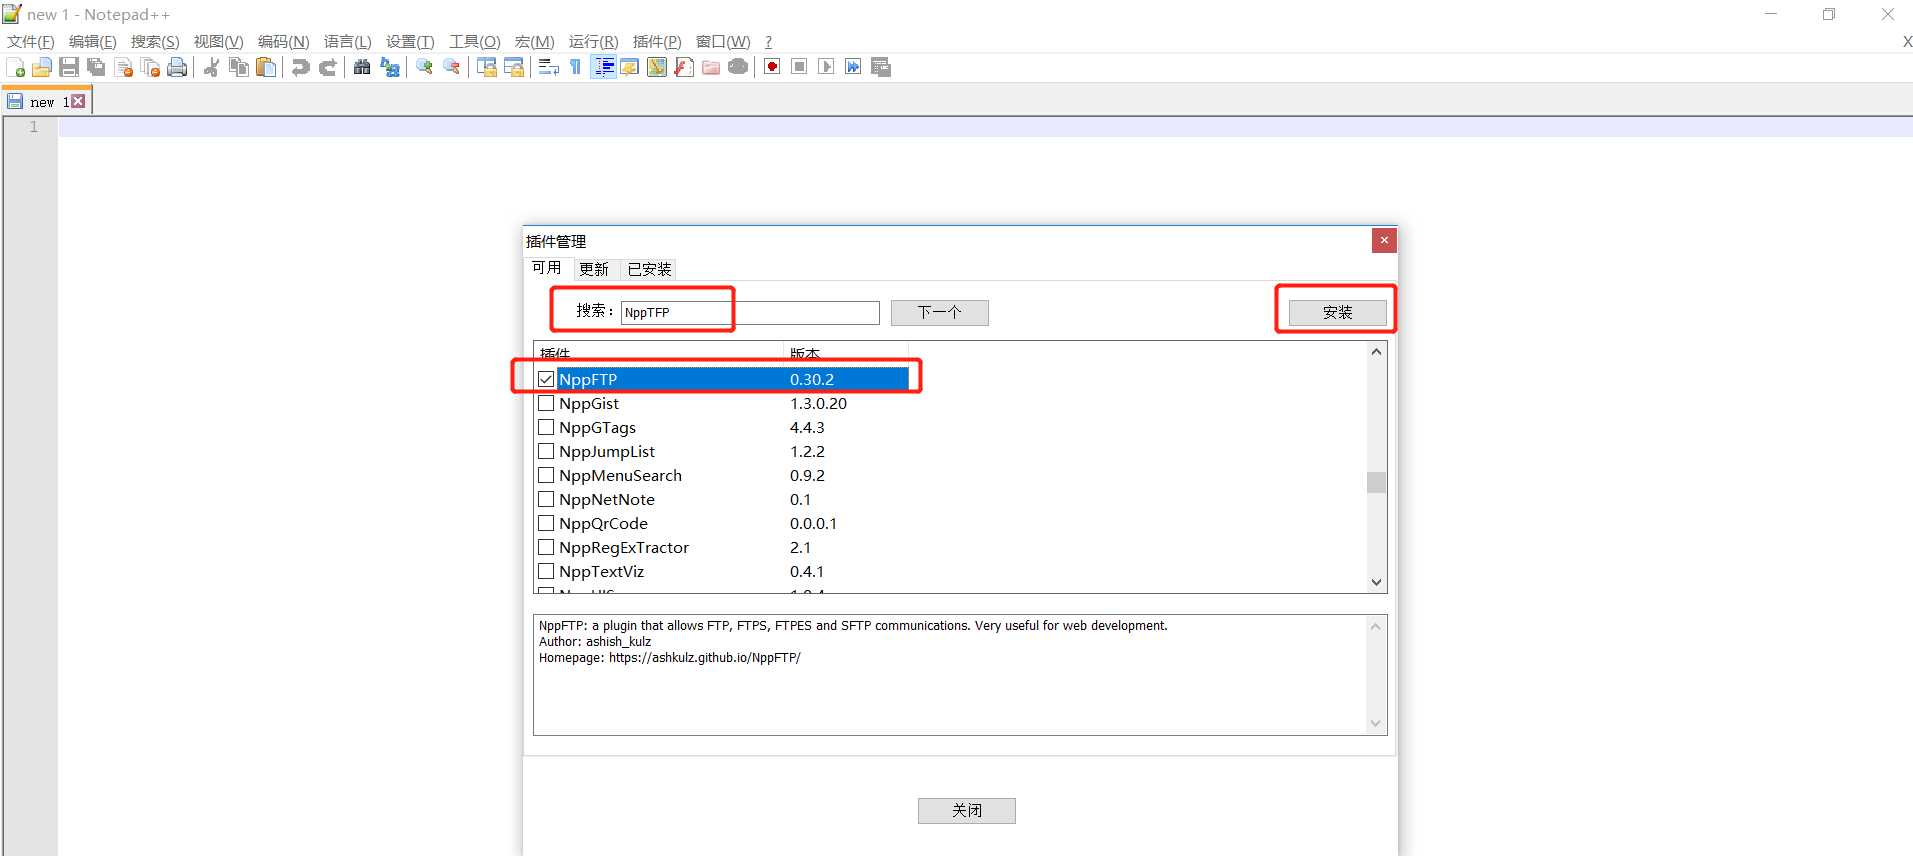Open the 设置(T) menu
Image resolution: width=1913 pixels, height=856 pixels.
(410, 41)
